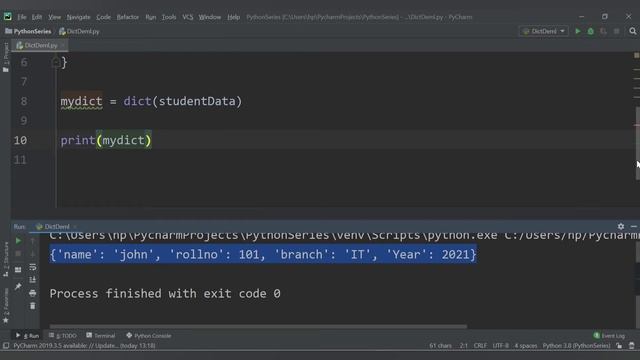Toggle soft-wrap in Run console

pos(33,267)
